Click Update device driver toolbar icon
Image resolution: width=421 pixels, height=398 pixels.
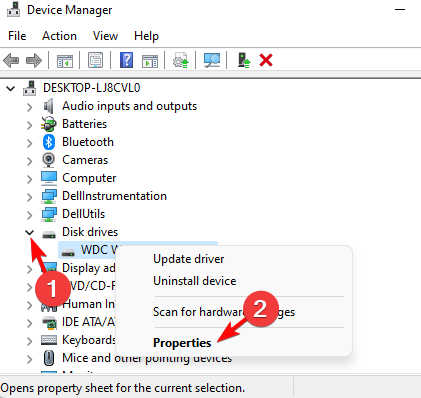[181, 60]
